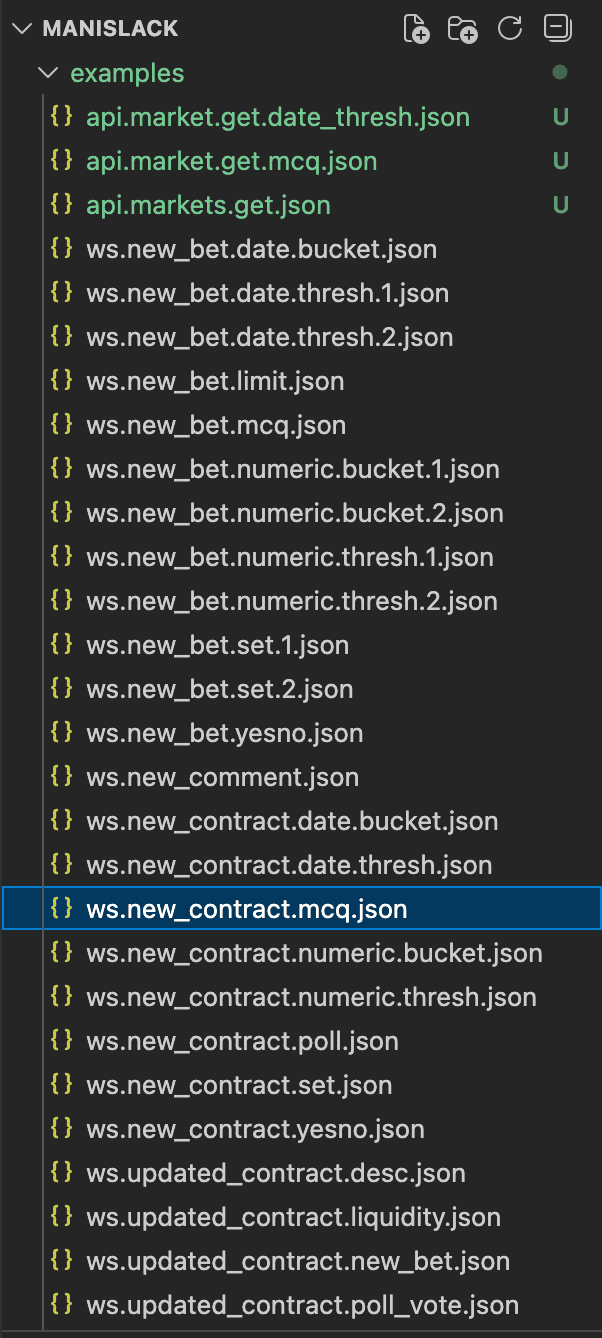This screenshot has height=1338, width=602.
Task: Open api.market.get.date_thresh.json file
Action: coord(277,117)
